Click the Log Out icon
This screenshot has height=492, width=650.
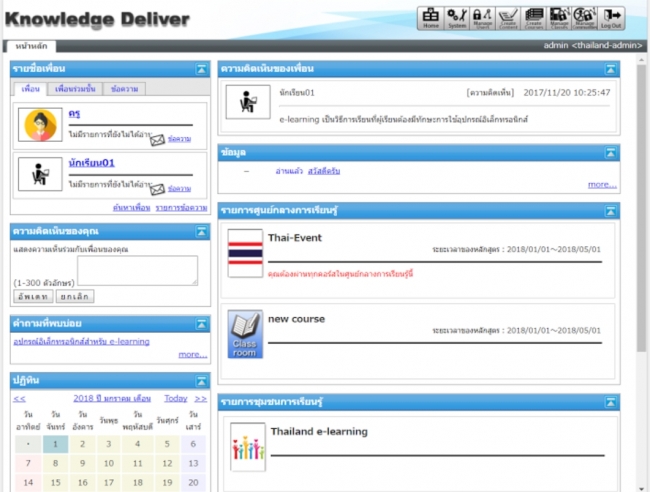coord(611,18)
